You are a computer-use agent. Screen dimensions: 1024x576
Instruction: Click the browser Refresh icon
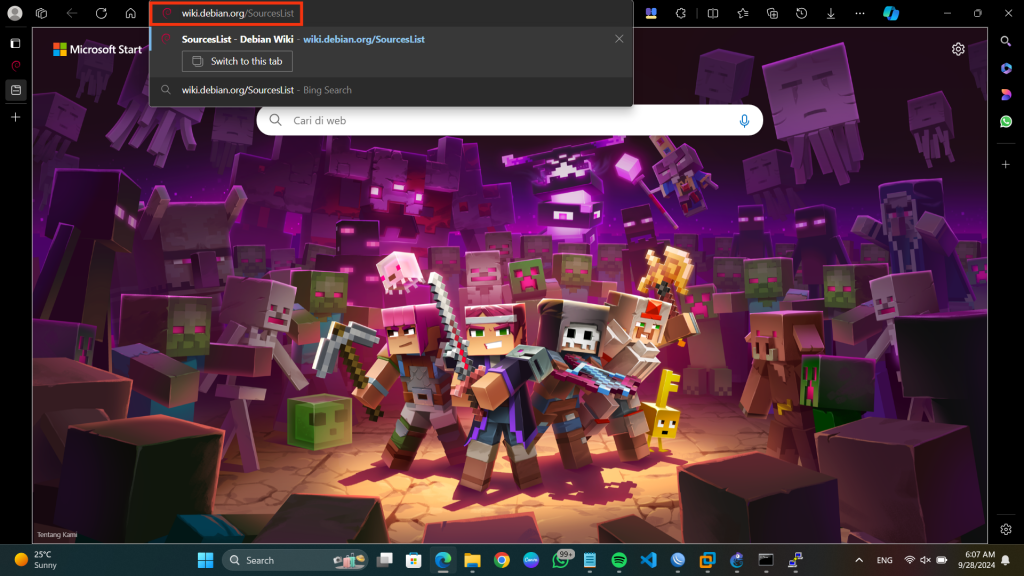(101, 14)
